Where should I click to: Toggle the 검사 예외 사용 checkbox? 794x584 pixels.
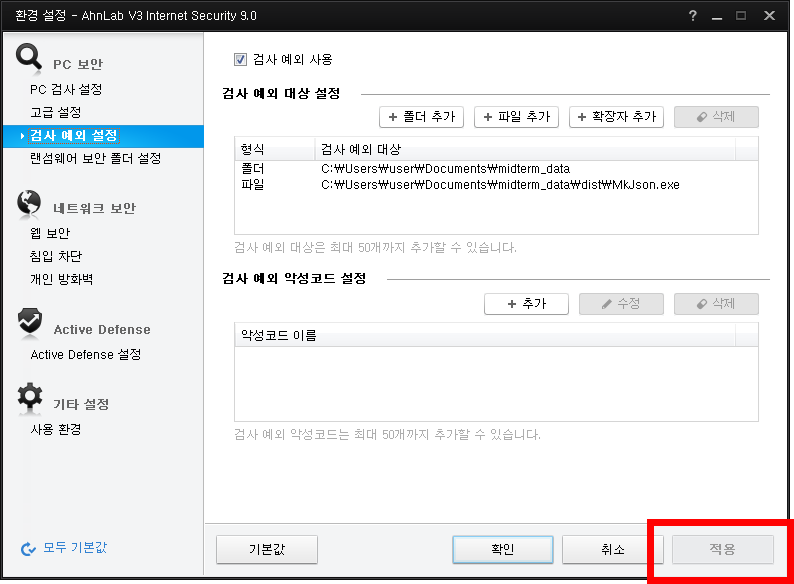(x=240, y=60)
